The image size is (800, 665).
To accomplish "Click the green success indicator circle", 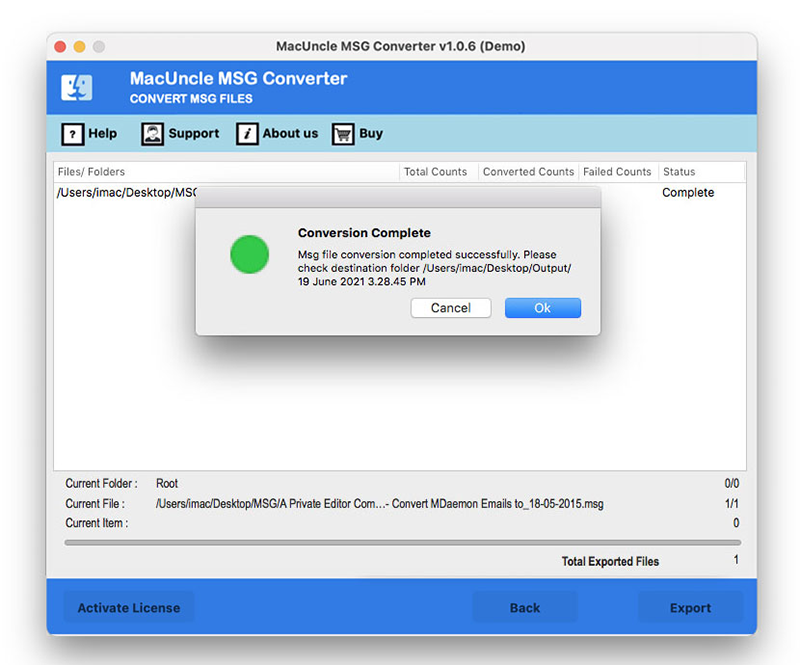I will point(249,254).
